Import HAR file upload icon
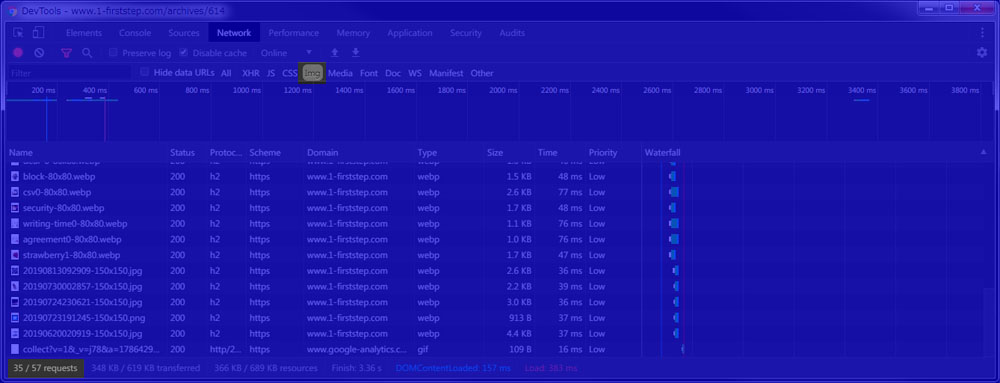 334,52
